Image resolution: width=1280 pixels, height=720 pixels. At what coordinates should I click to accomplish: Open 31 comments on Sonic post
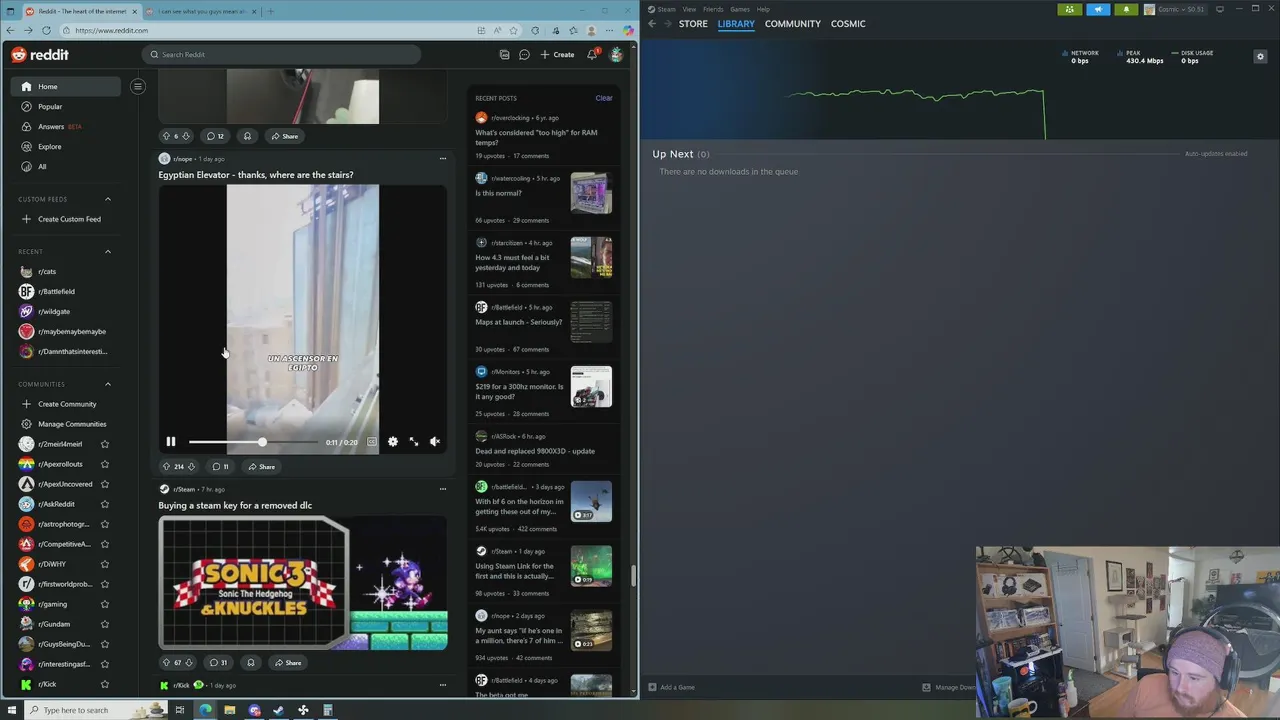(x=218, y=662)
